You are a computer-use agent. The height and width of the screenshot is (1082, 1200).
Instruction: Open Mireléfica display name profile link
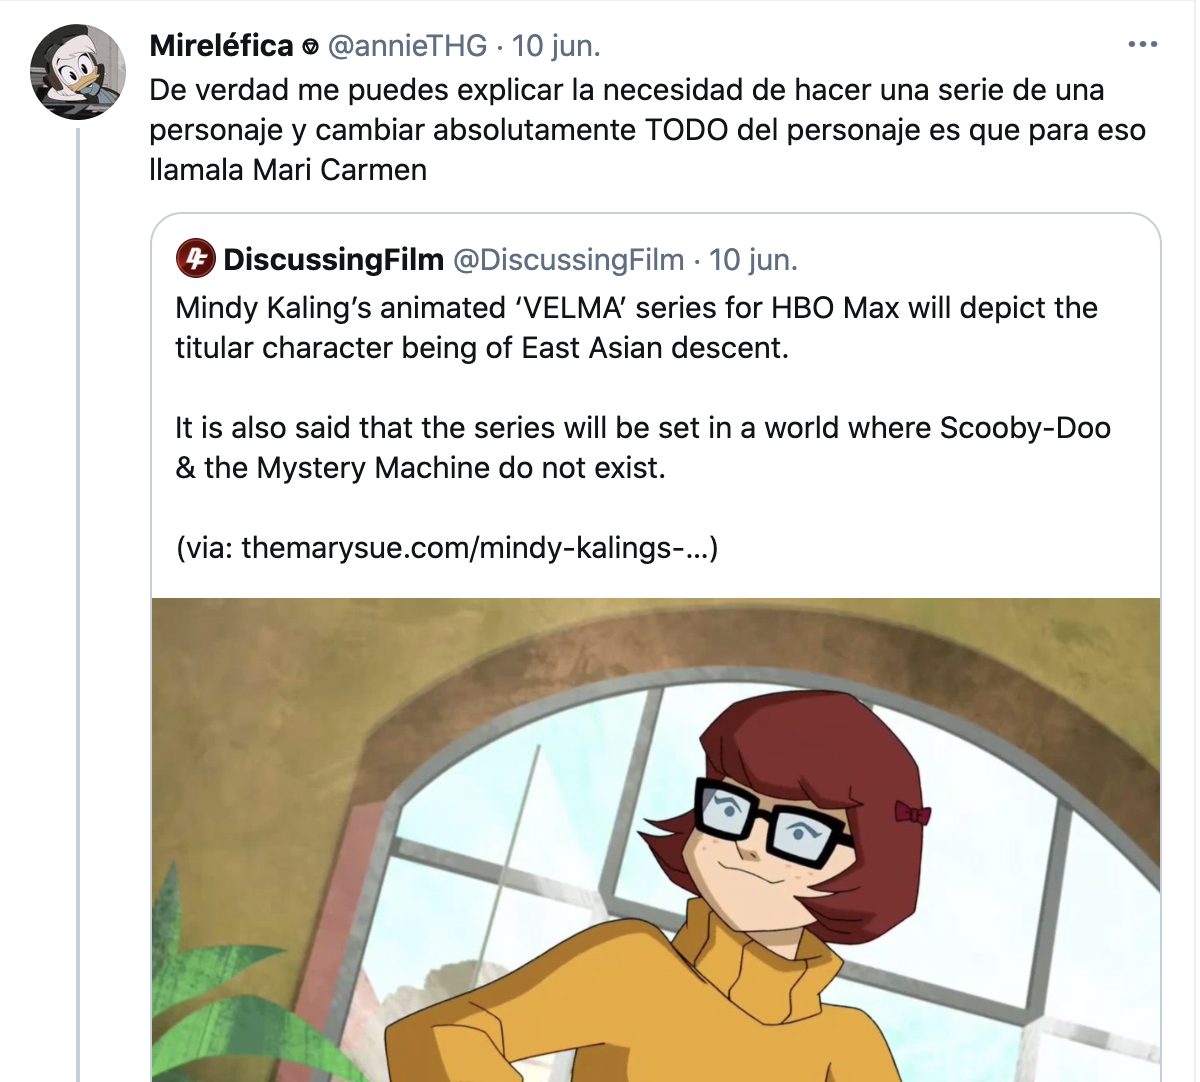click(221, 45)
